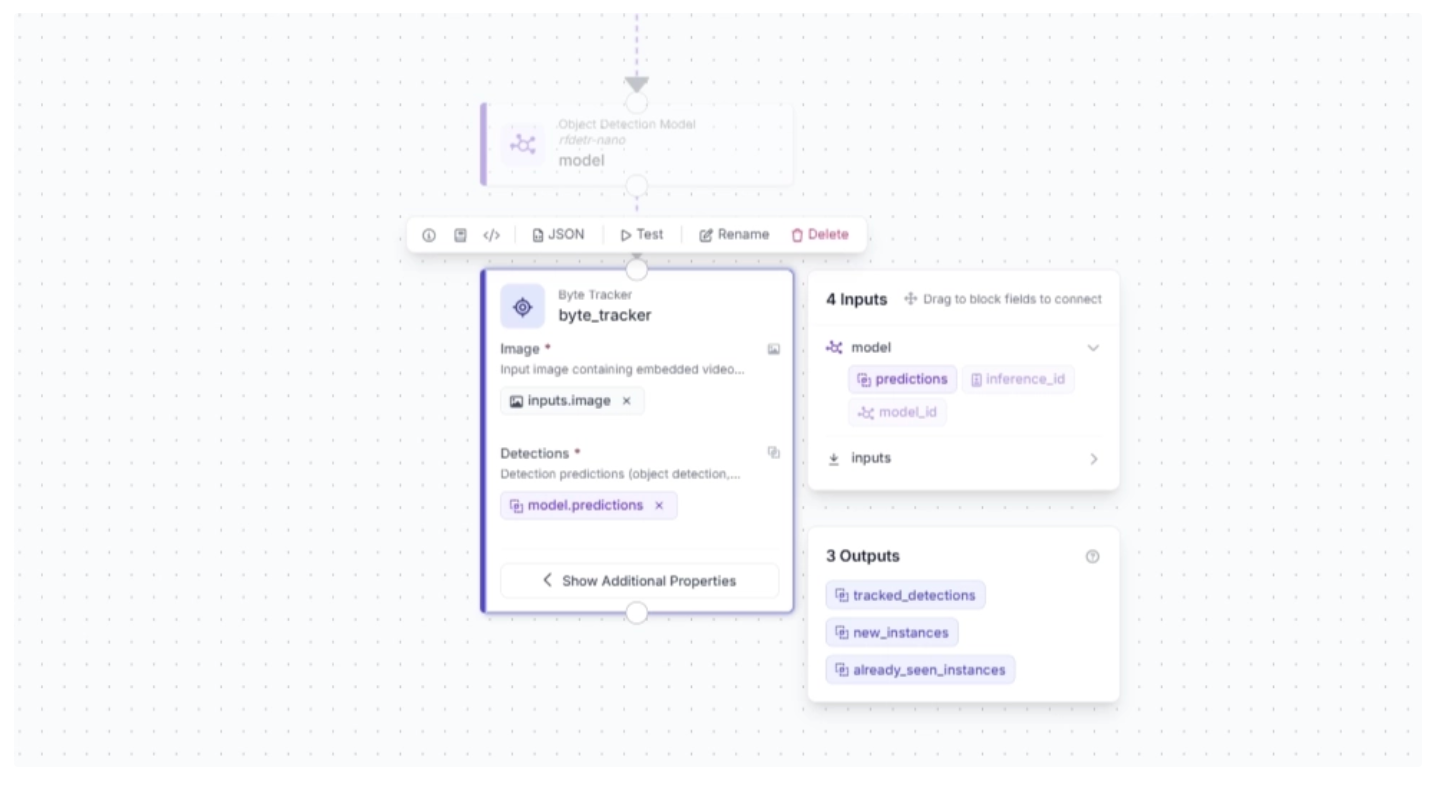This screenshot has width=1434, height=794.
Task: Select the tracked_detections output chip
Action: [905, 596]
